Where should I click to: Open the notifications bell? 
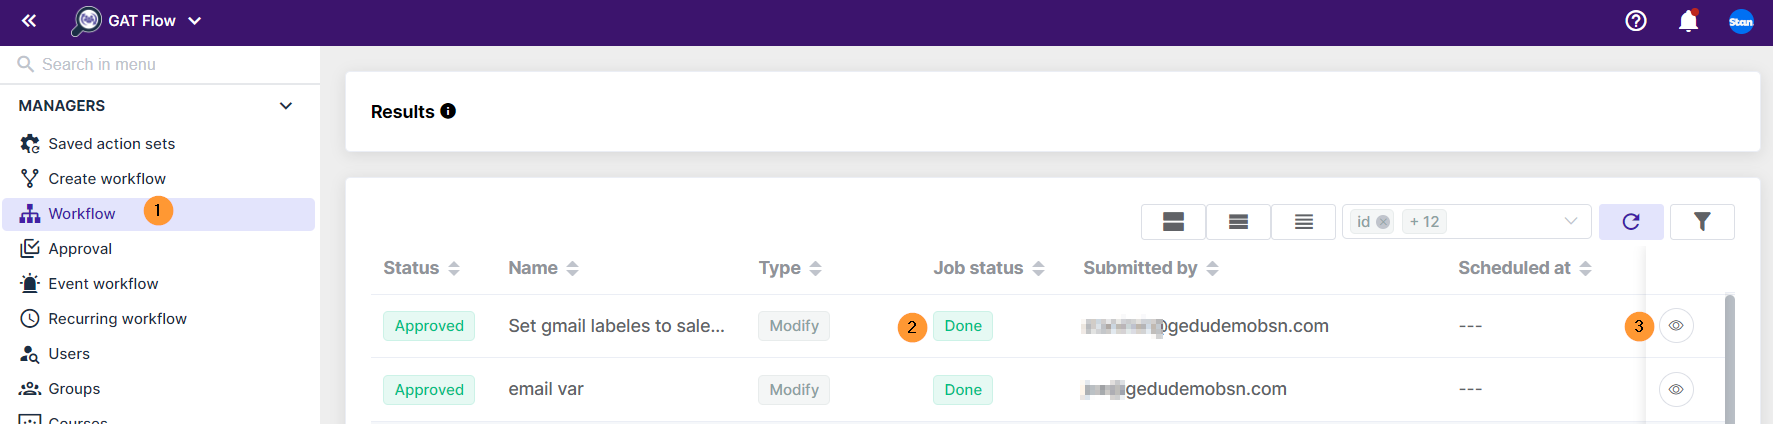(1688, 21)
